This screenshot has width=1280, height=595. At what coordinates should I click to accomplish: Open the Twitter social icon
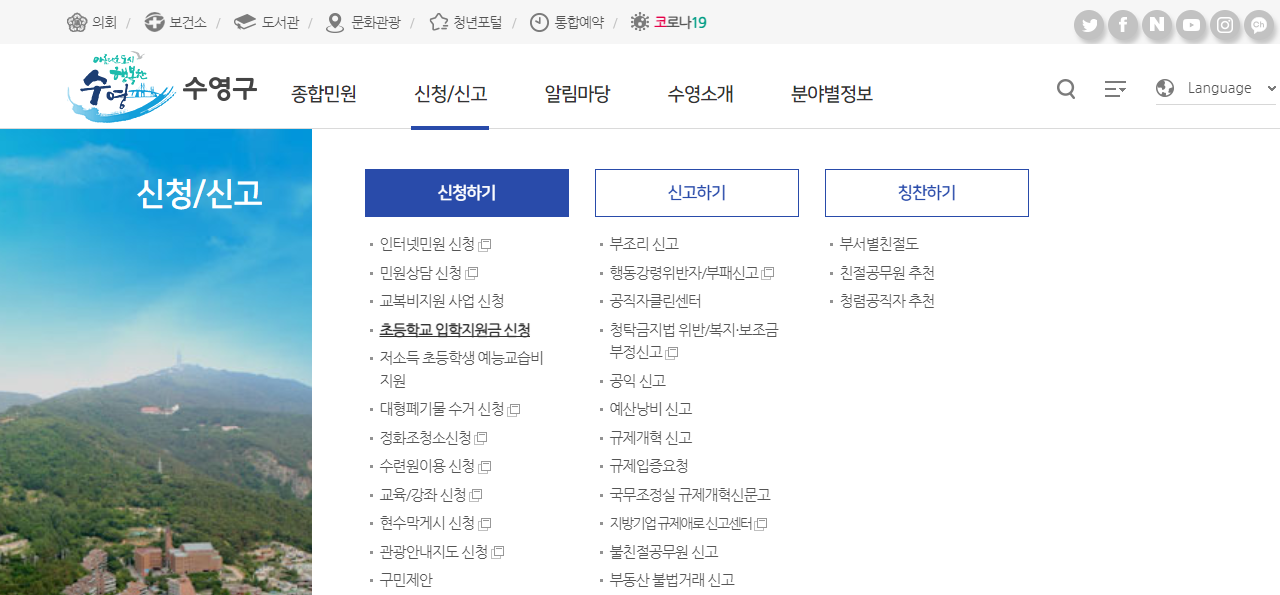pyautogui.click(x=1089, y=25)
